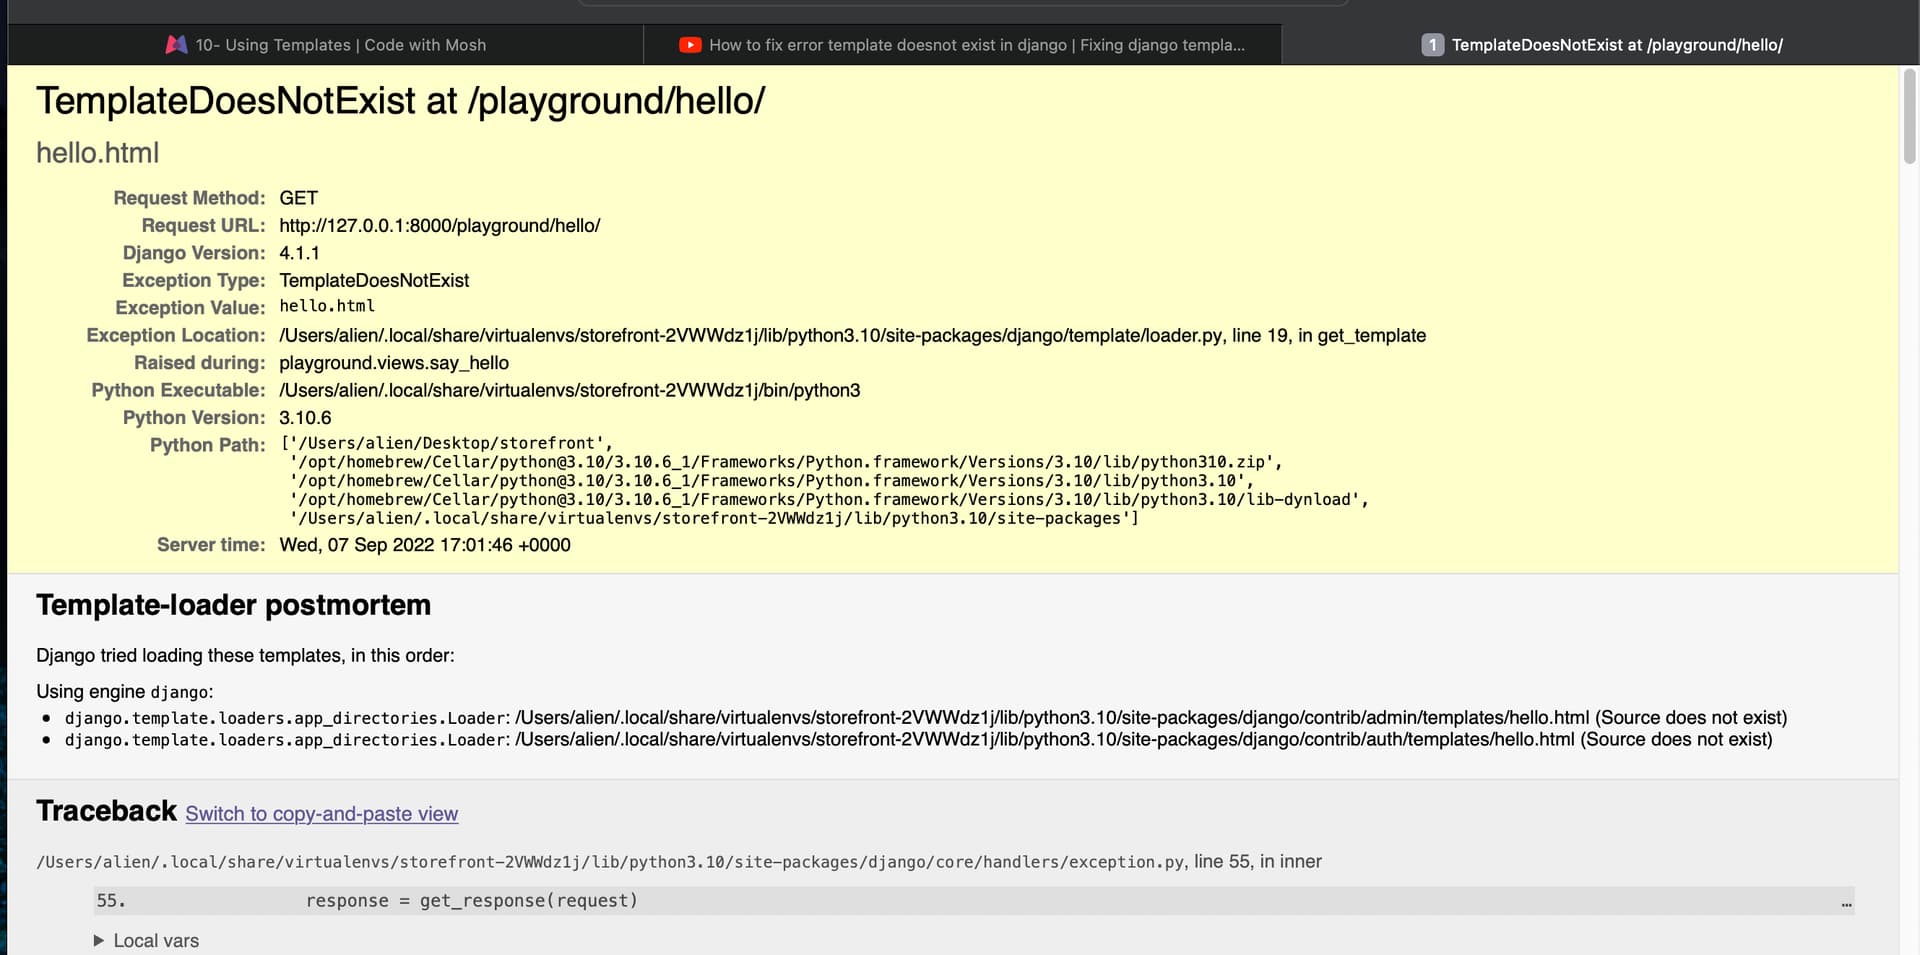Image resolution: width=1920 pixels, height=955 pixels.
Task: Open the How to fix error template tab
Action: [x=962, y=45]
